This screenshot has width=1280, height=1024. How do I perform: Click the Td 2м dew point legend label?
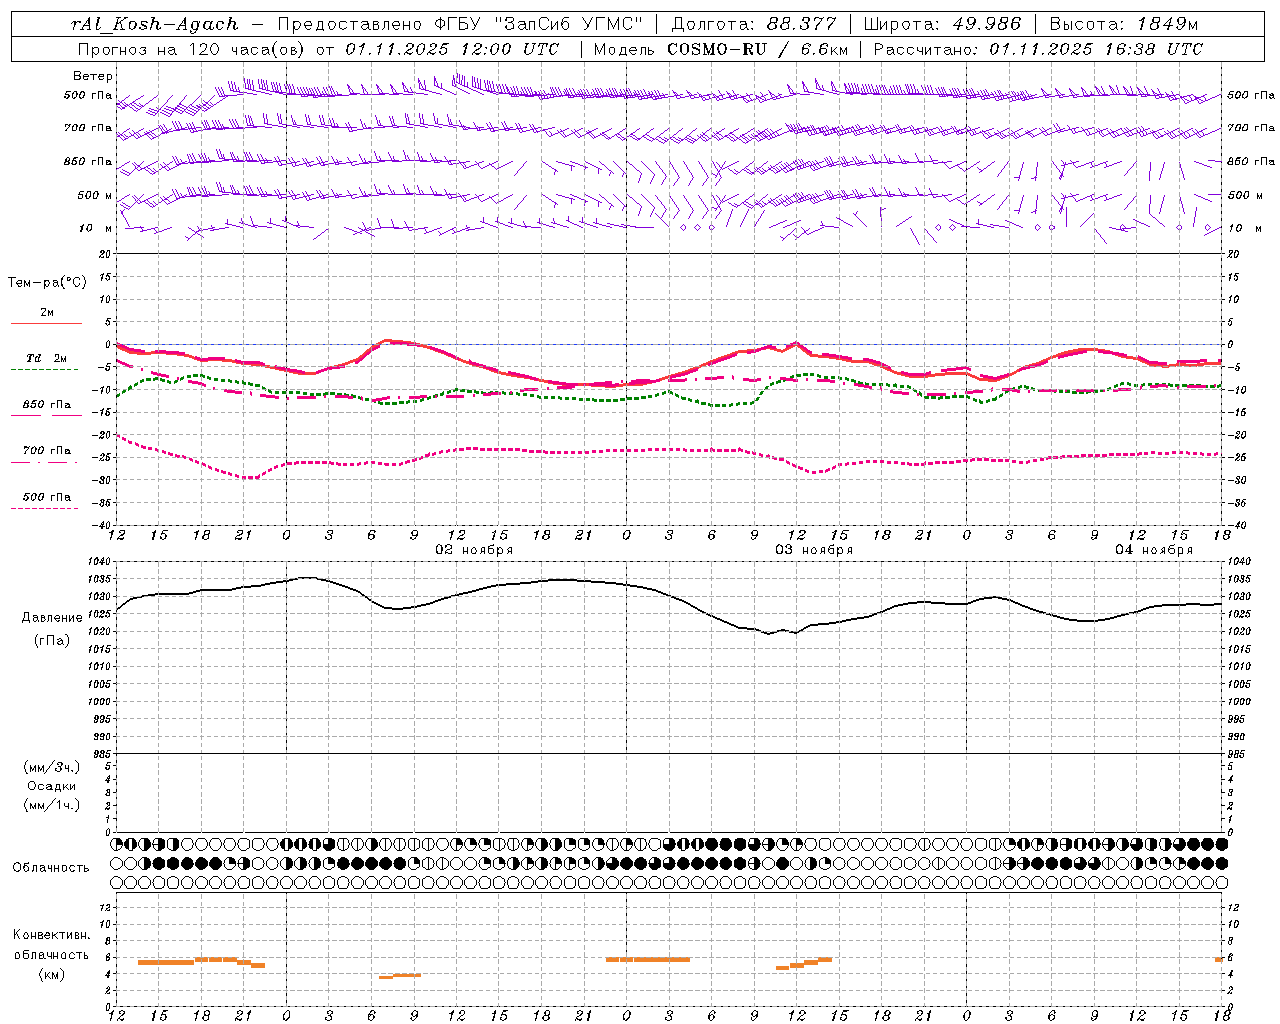click(46, 358)
